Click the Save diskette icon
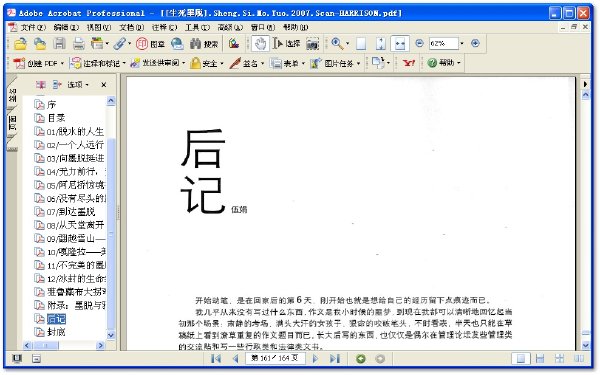 click(59, 44)
